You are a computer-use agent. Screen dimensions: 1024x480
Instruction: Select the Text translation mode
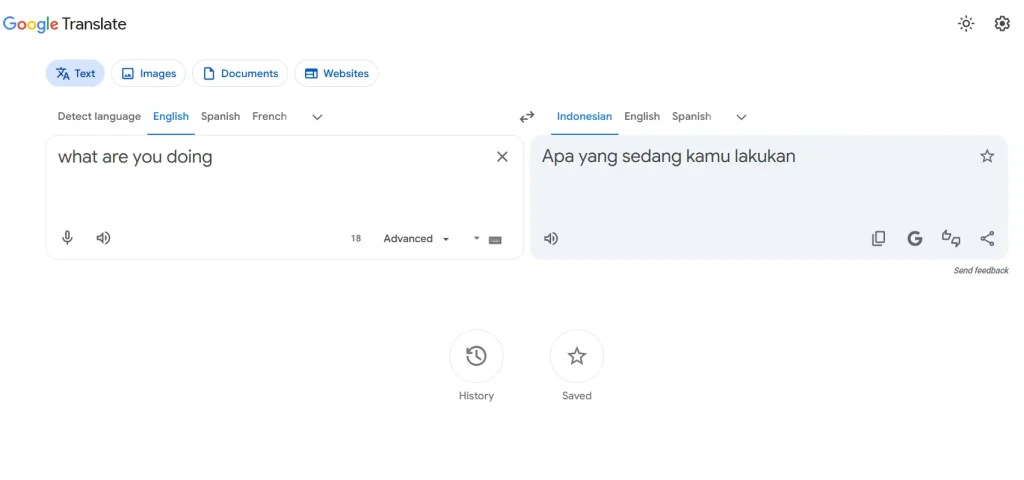(x=75, y=73)
